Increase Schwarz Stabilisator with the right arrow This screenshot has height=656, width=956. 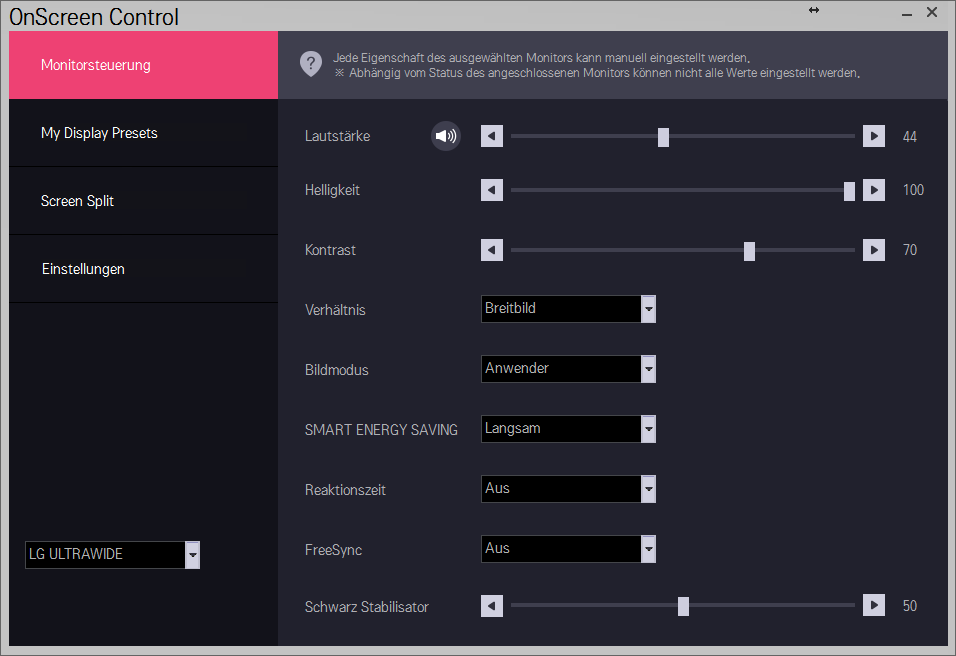point(874,606)
